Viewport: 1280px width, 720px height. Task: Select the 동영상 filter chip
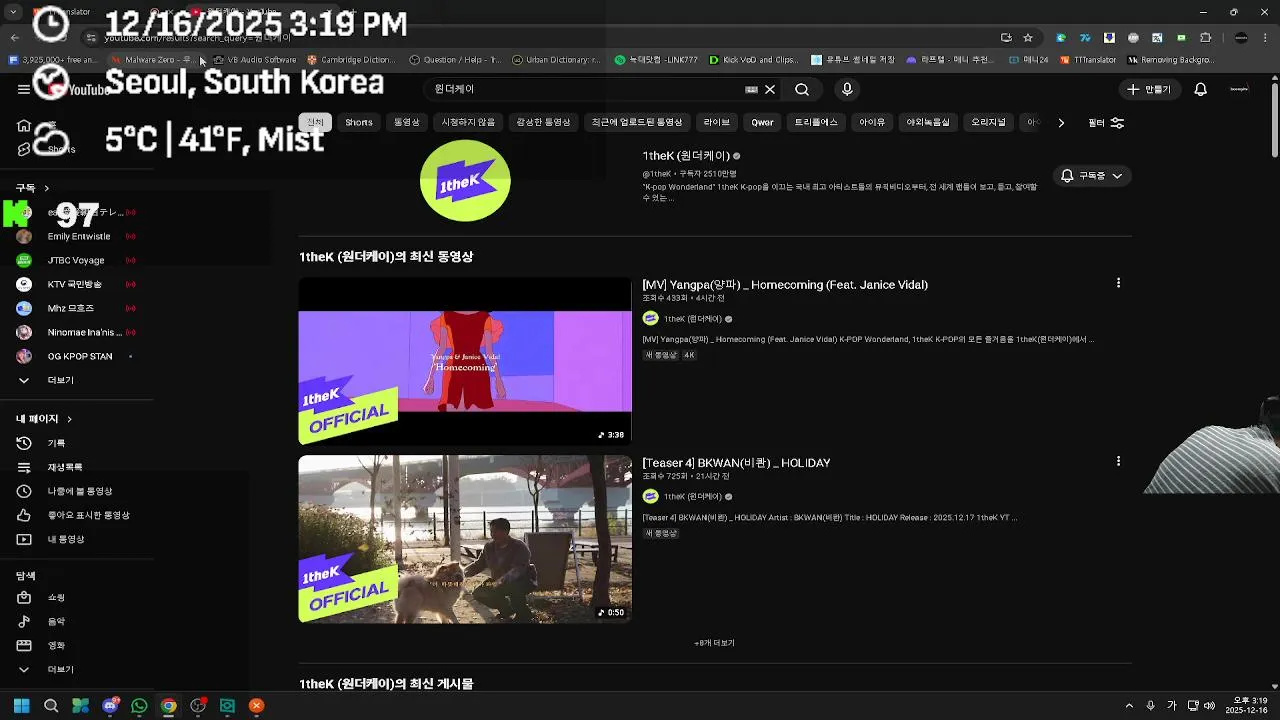coord(407,122)
